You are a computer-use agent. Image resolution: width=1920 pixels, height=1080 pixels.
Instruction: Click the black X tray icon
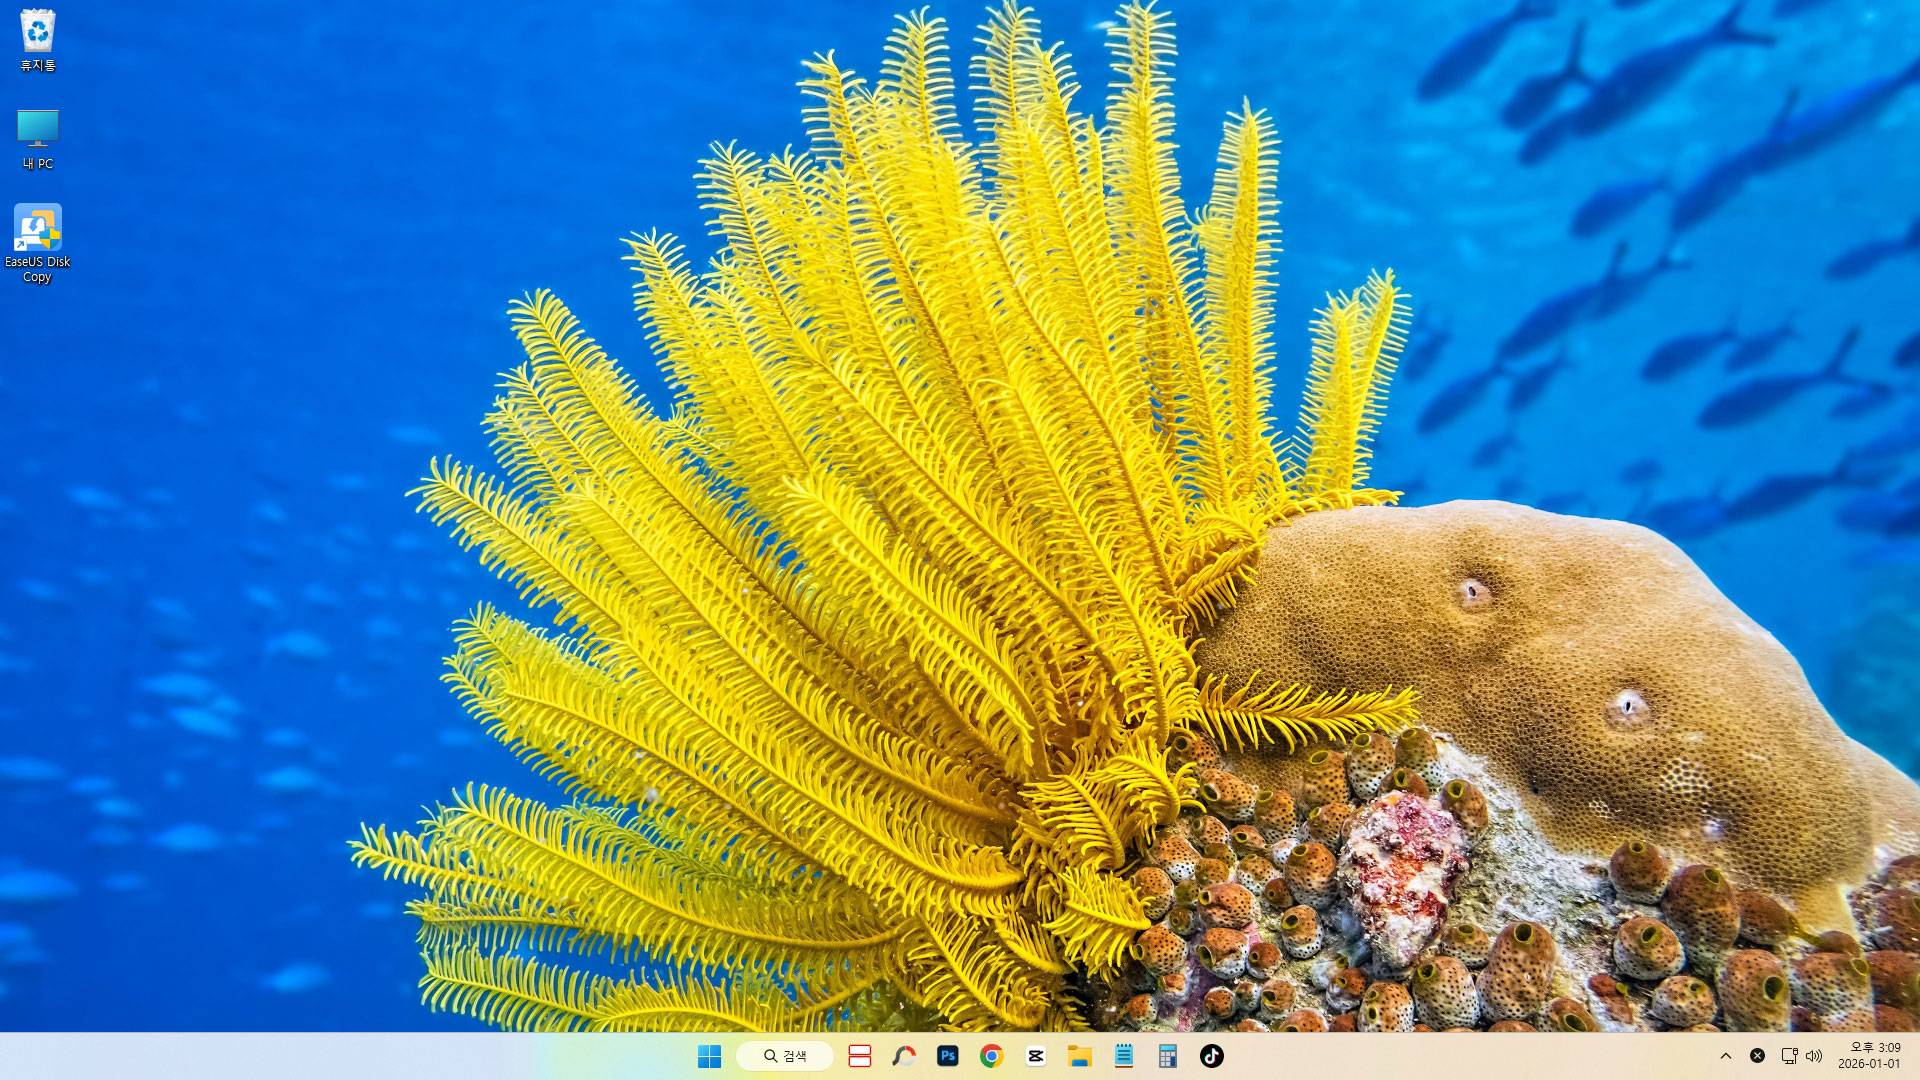(x=1757, y=1056)
